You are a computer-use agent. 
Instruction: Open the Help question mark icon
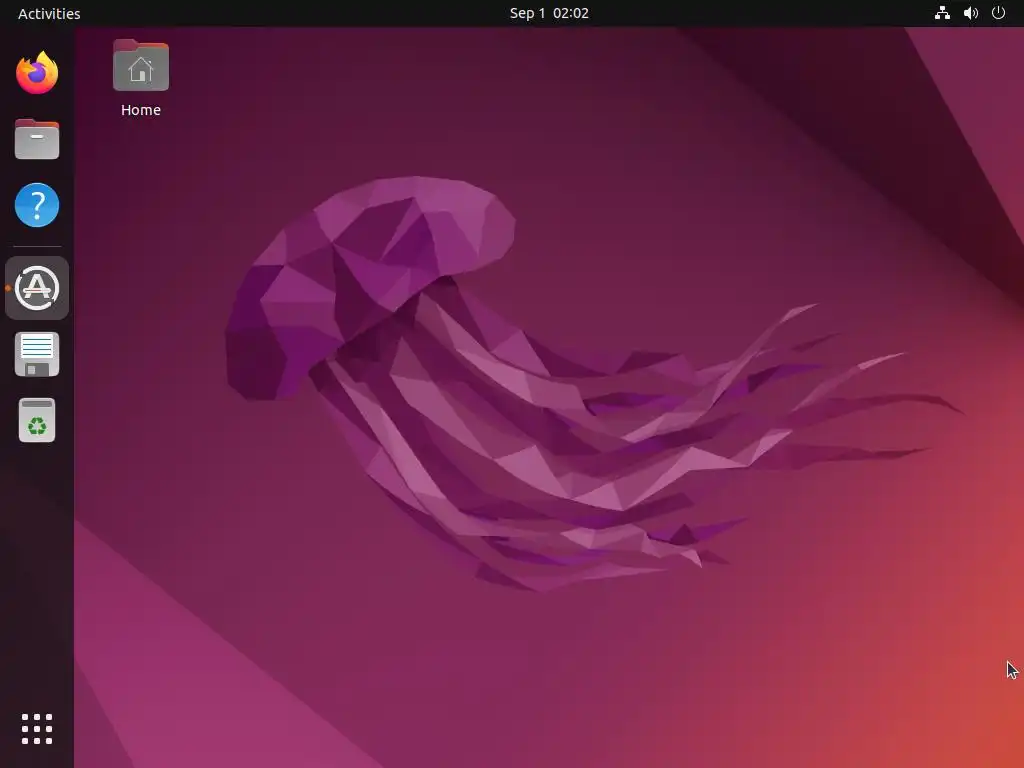37,205
